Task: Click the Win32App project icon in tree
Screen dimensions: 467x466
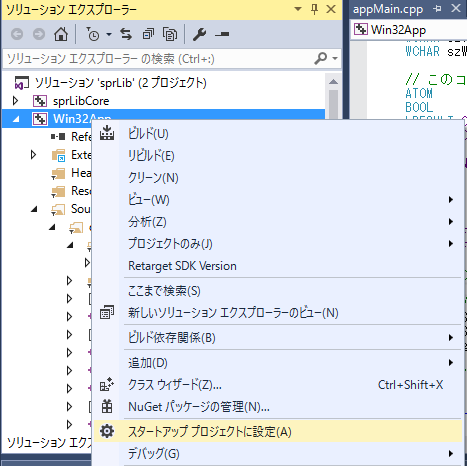Action: point(40,119)
